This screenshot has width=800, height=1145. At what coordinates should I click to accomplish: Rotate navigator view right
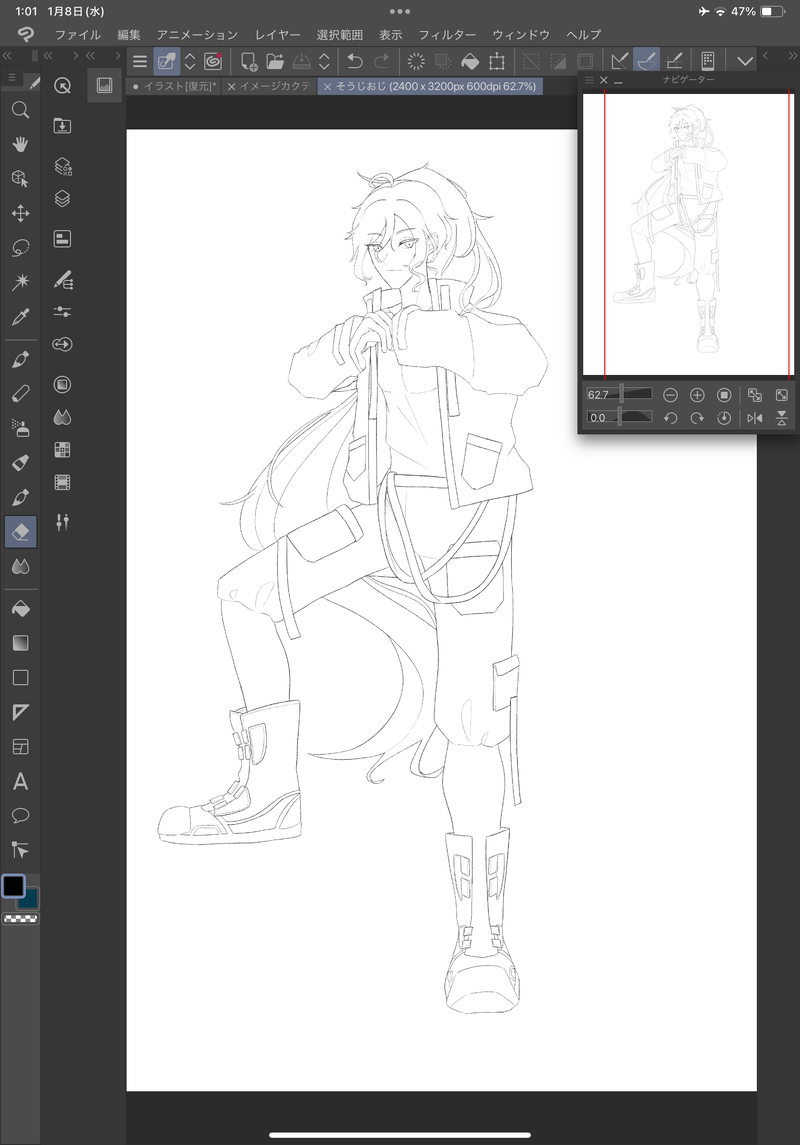[x=697, y=418]
